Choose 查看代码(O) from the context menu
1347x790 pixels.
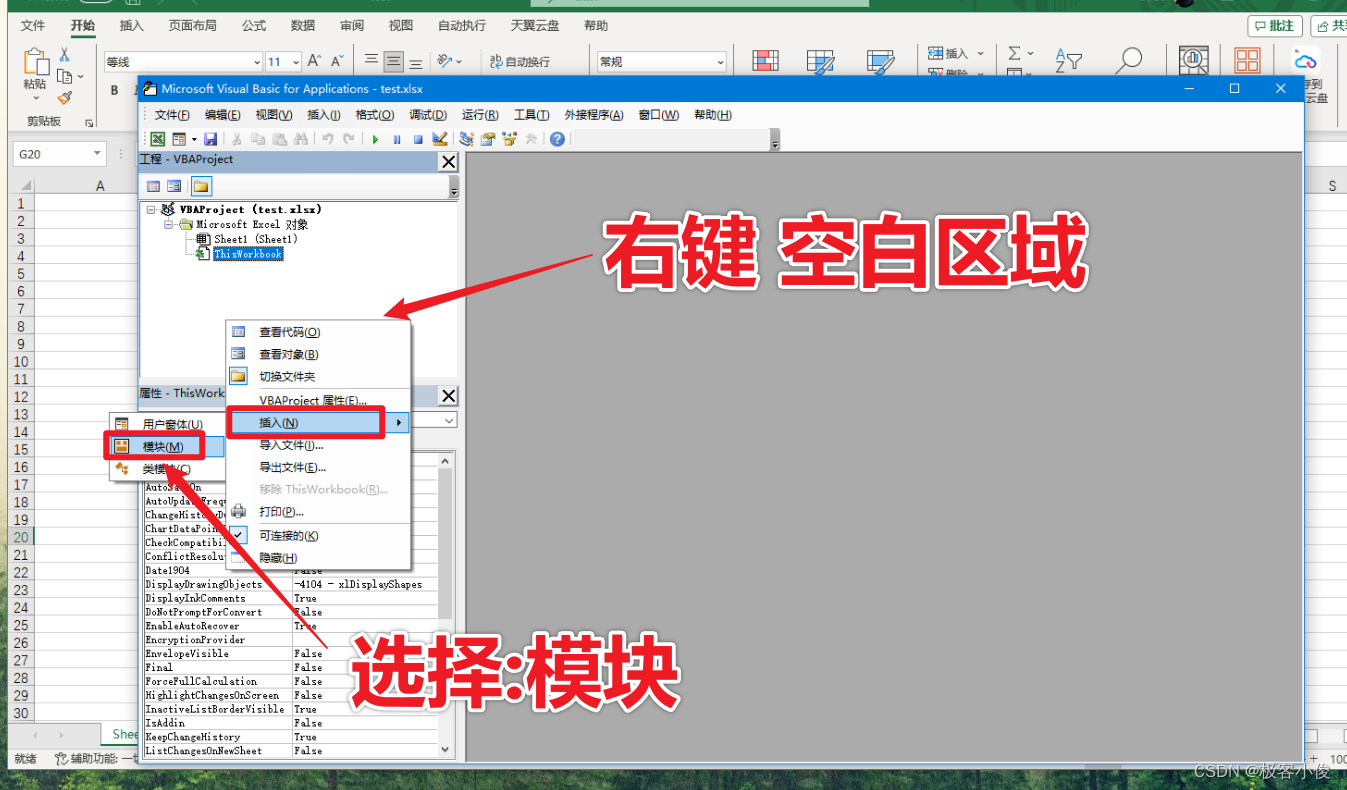coord(318,332)
